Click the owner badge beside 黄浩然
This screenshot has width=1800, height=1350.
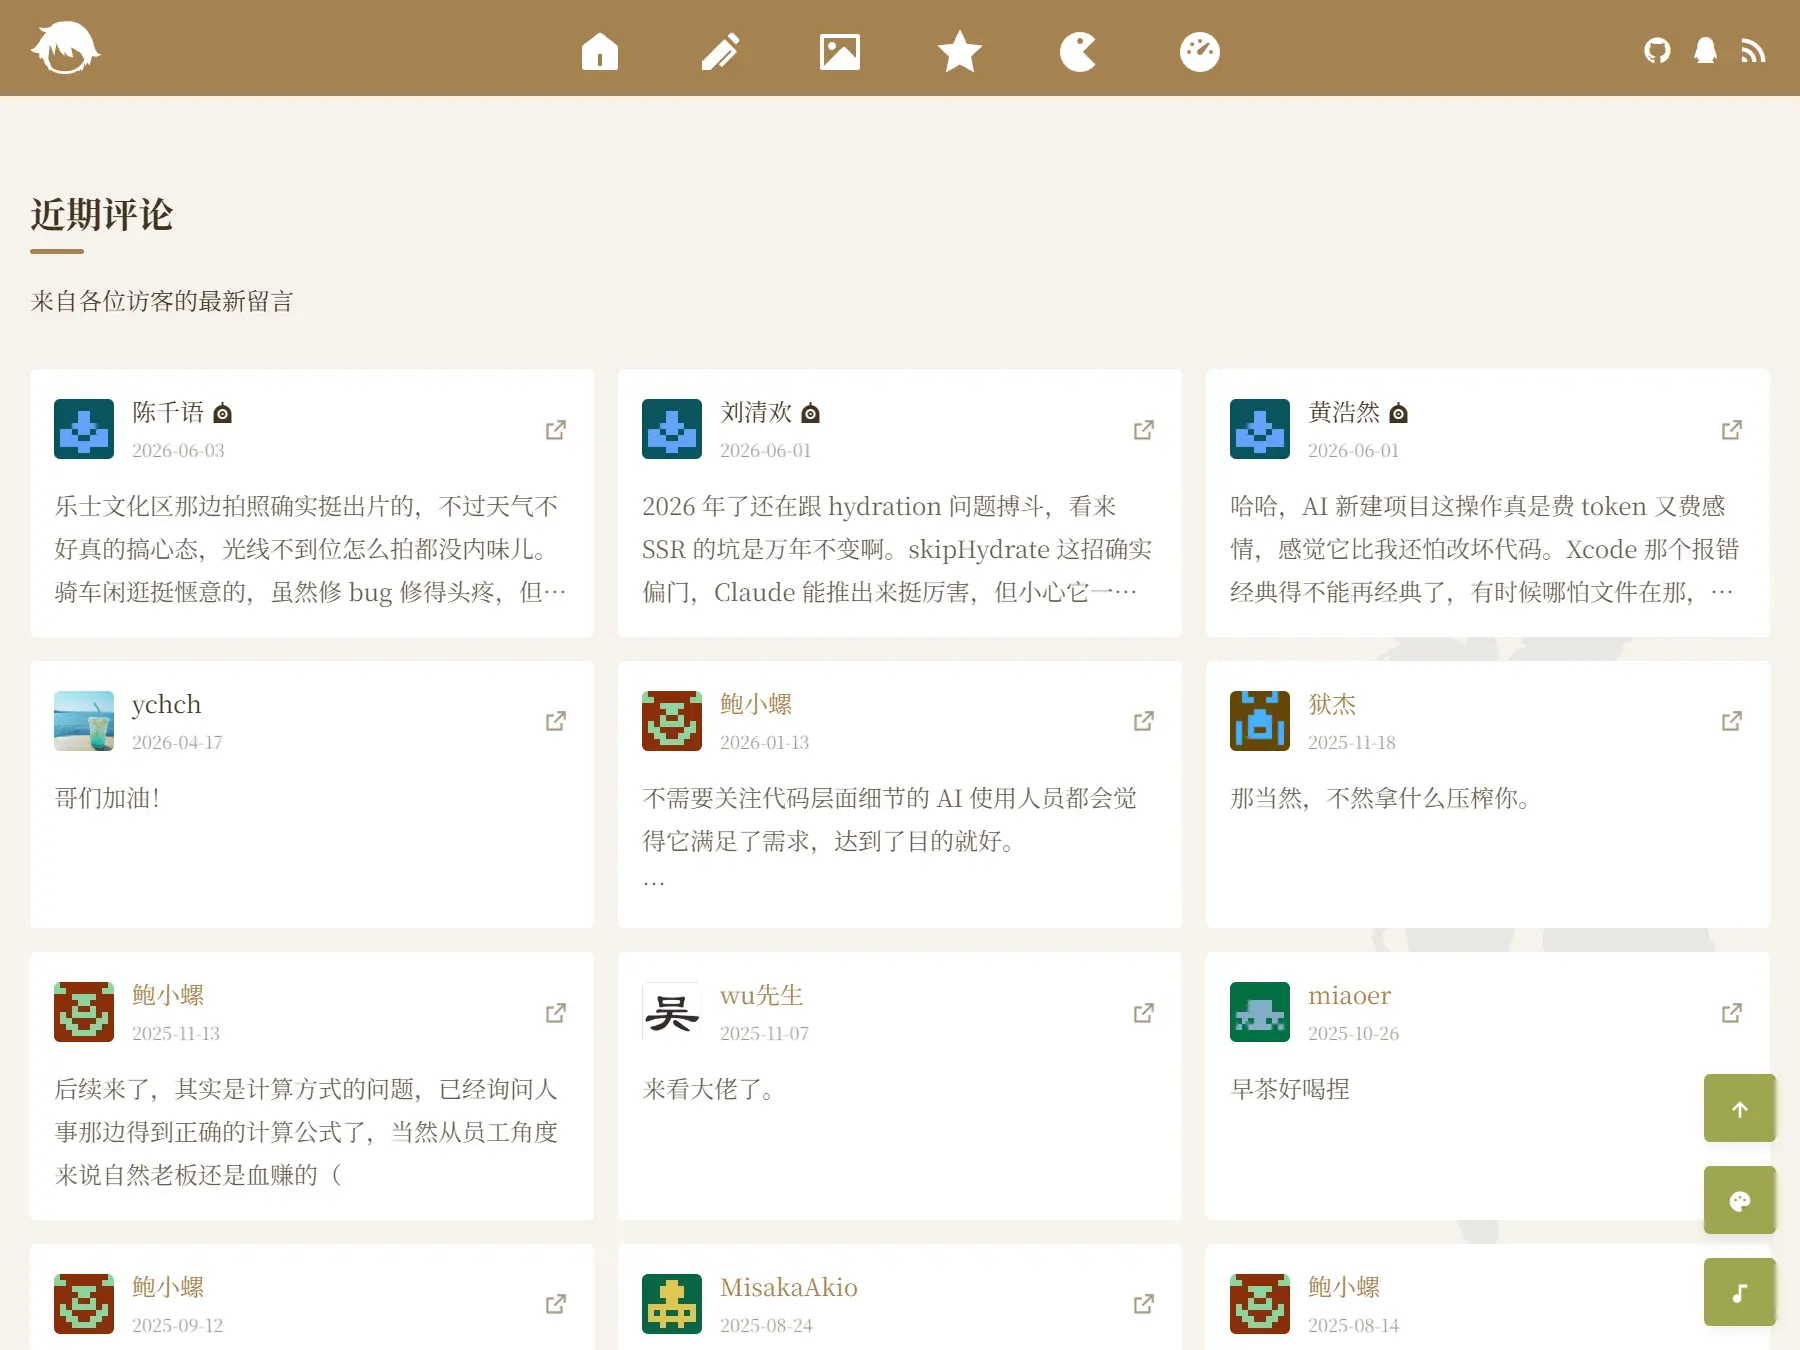coord(1399,413)
